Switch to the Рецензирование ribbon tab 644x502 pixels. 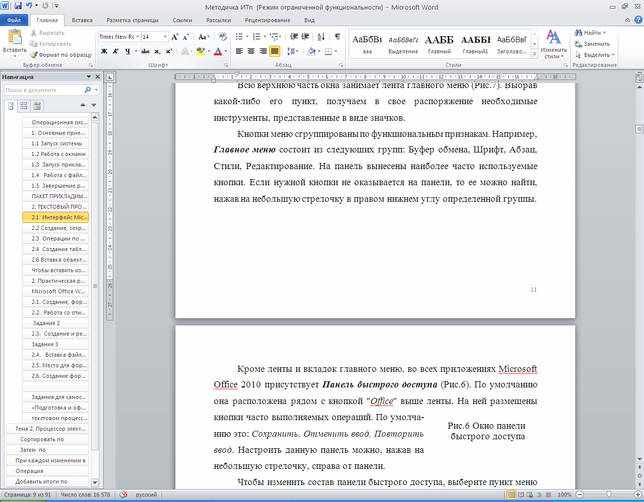point(267,20)
